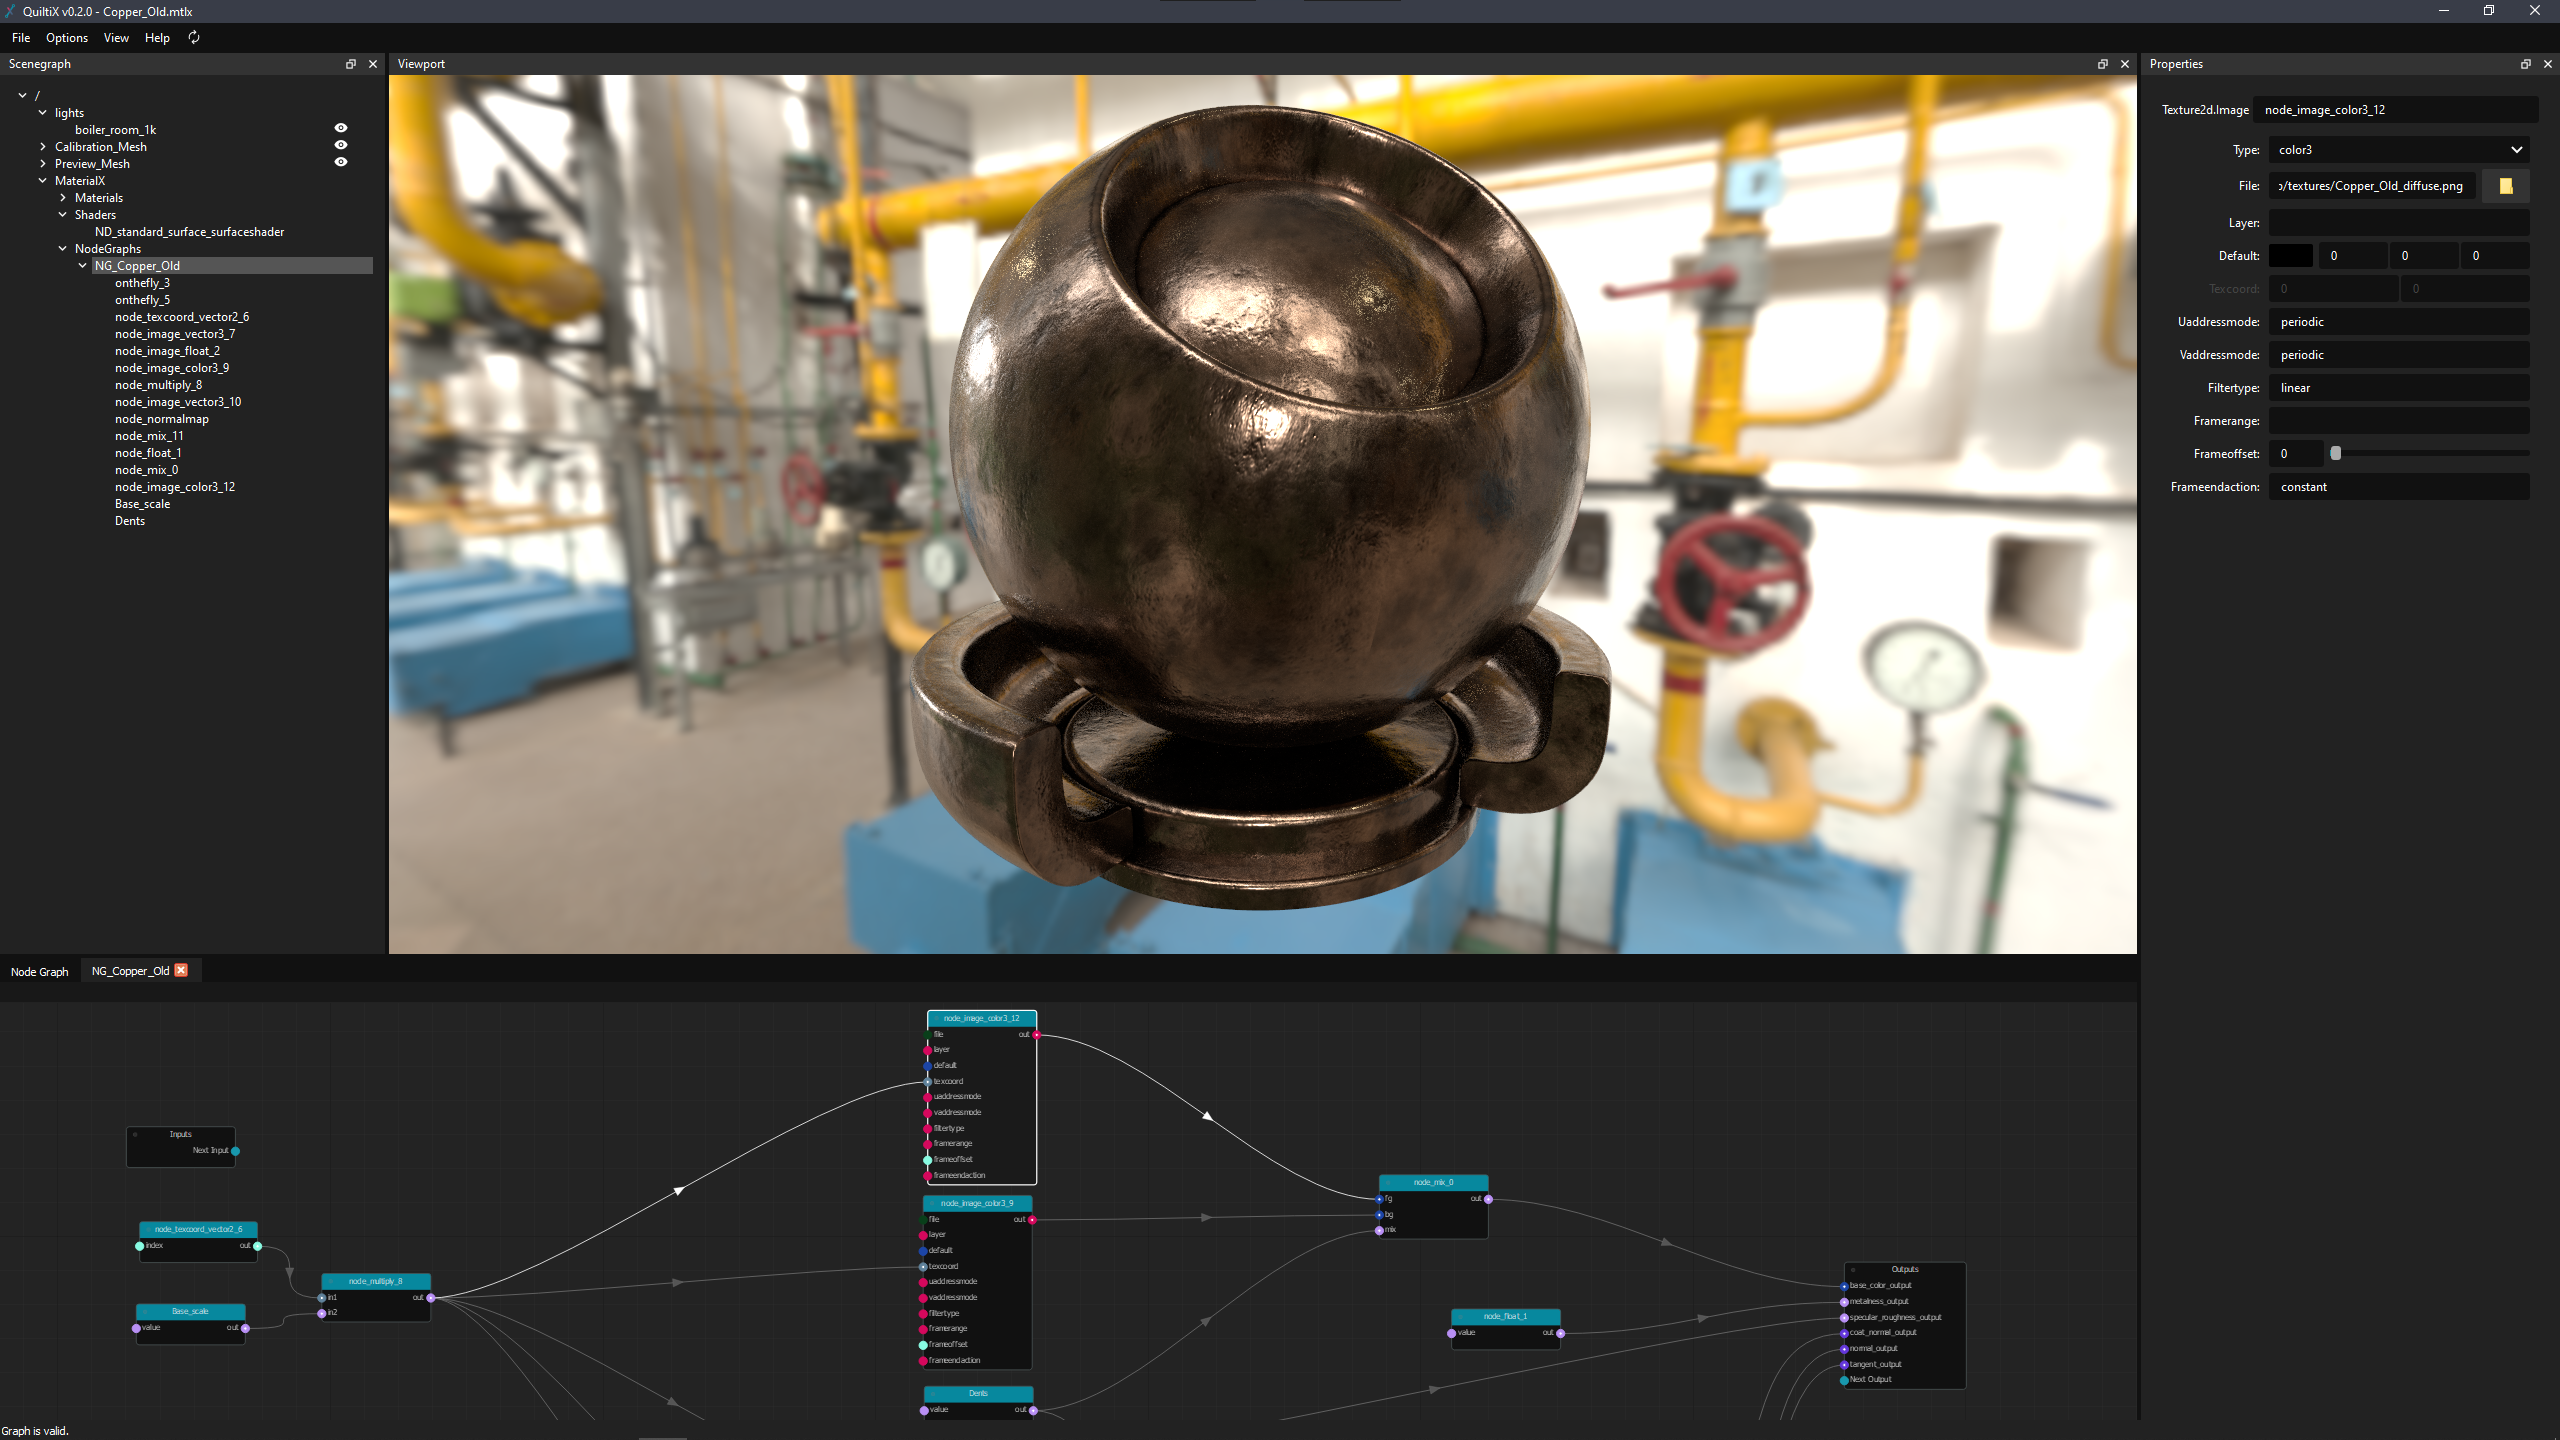Image resolution: width=2560 pixels, height=1440 pixels.
Task: Hide the Calibration_Mesh
Action: tap(341, 145)
